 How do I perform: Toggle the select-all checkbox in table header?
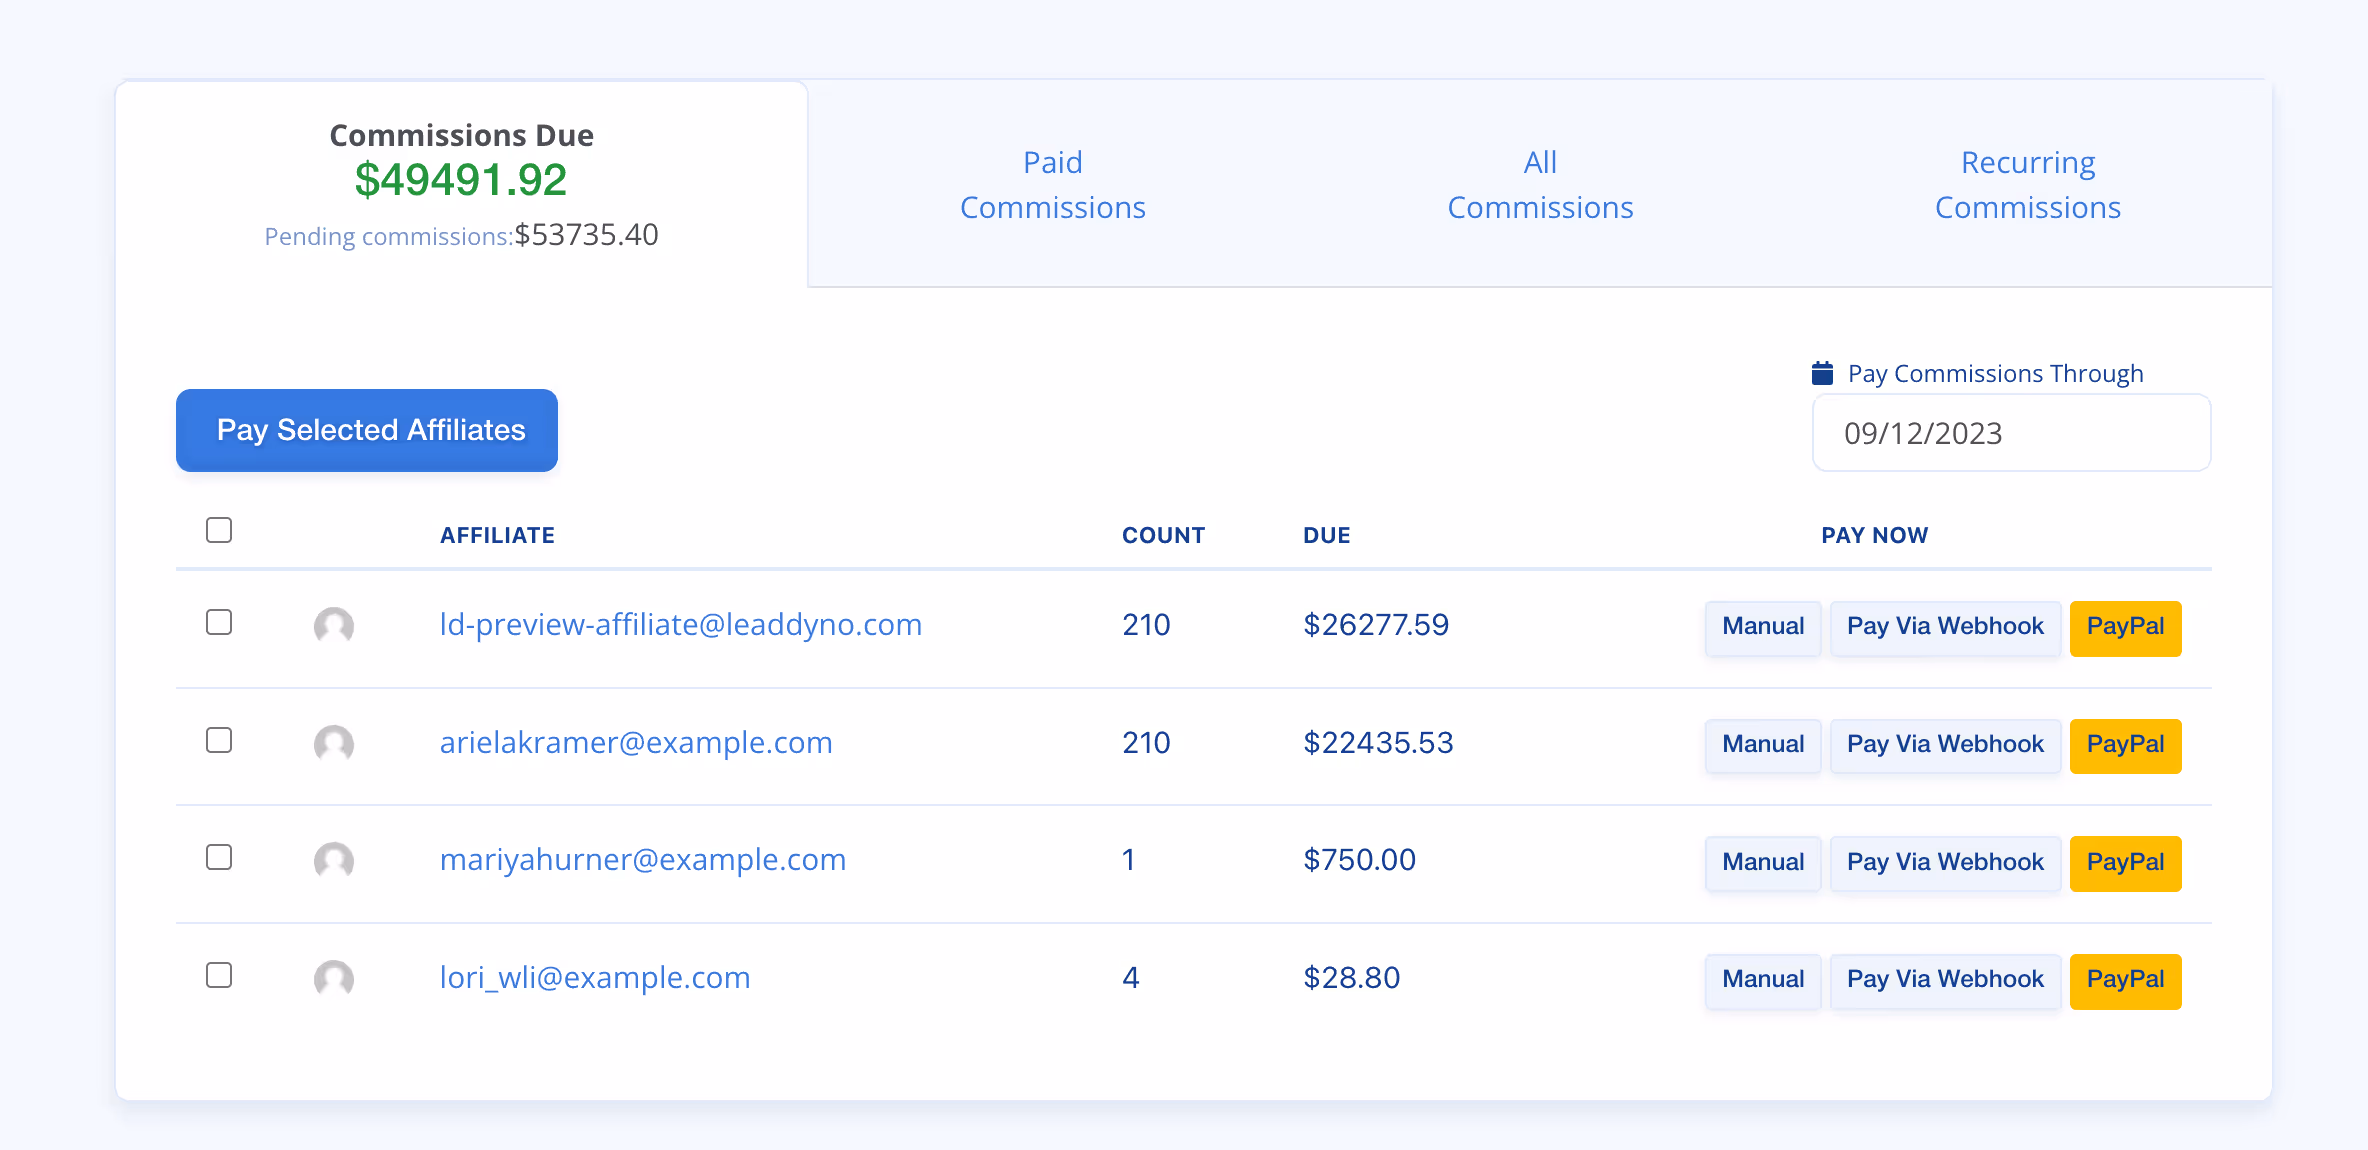pos(219,530)
